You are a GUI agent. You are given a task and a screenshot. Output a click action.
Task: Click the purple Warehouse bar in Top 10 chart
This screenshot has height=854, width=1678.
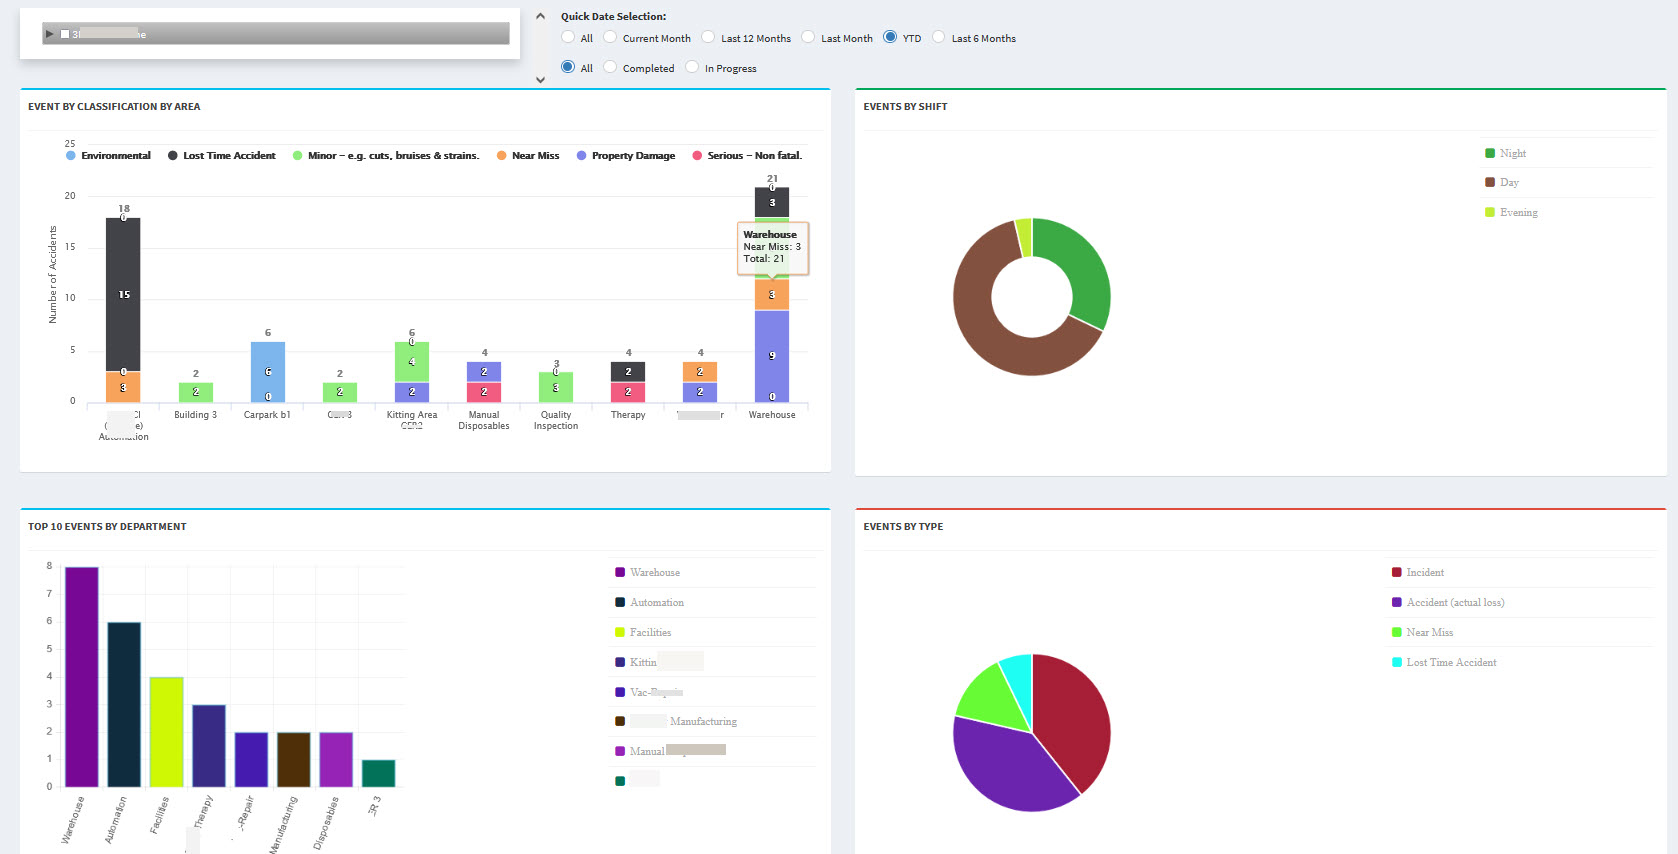pyautogui.click(x=82, y=676)
